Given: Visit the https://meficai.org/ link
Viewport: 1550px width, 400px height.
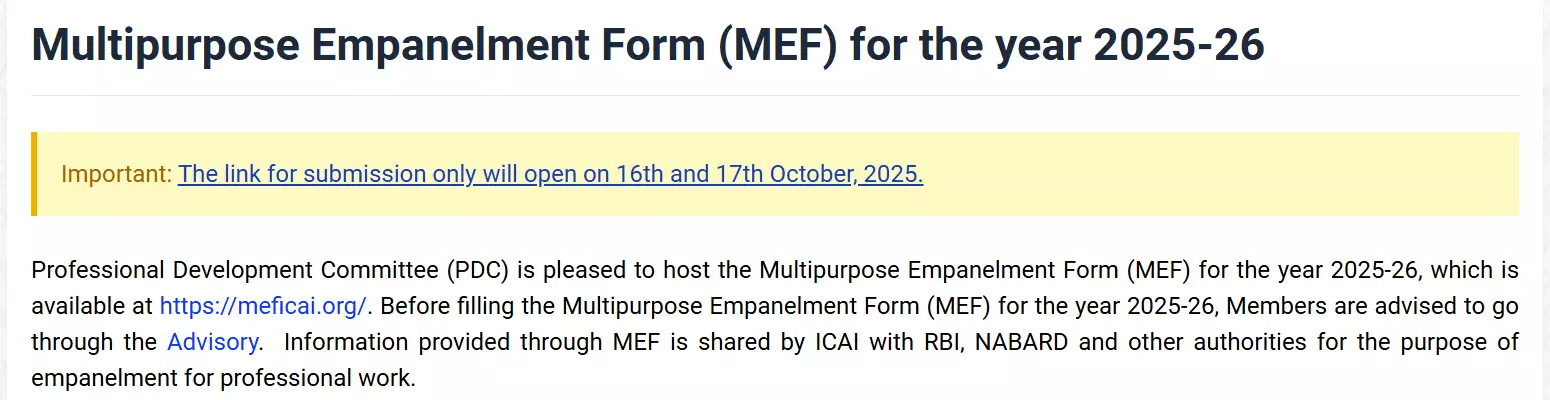Looking at the screenshot, I should (x=263, y=305).
